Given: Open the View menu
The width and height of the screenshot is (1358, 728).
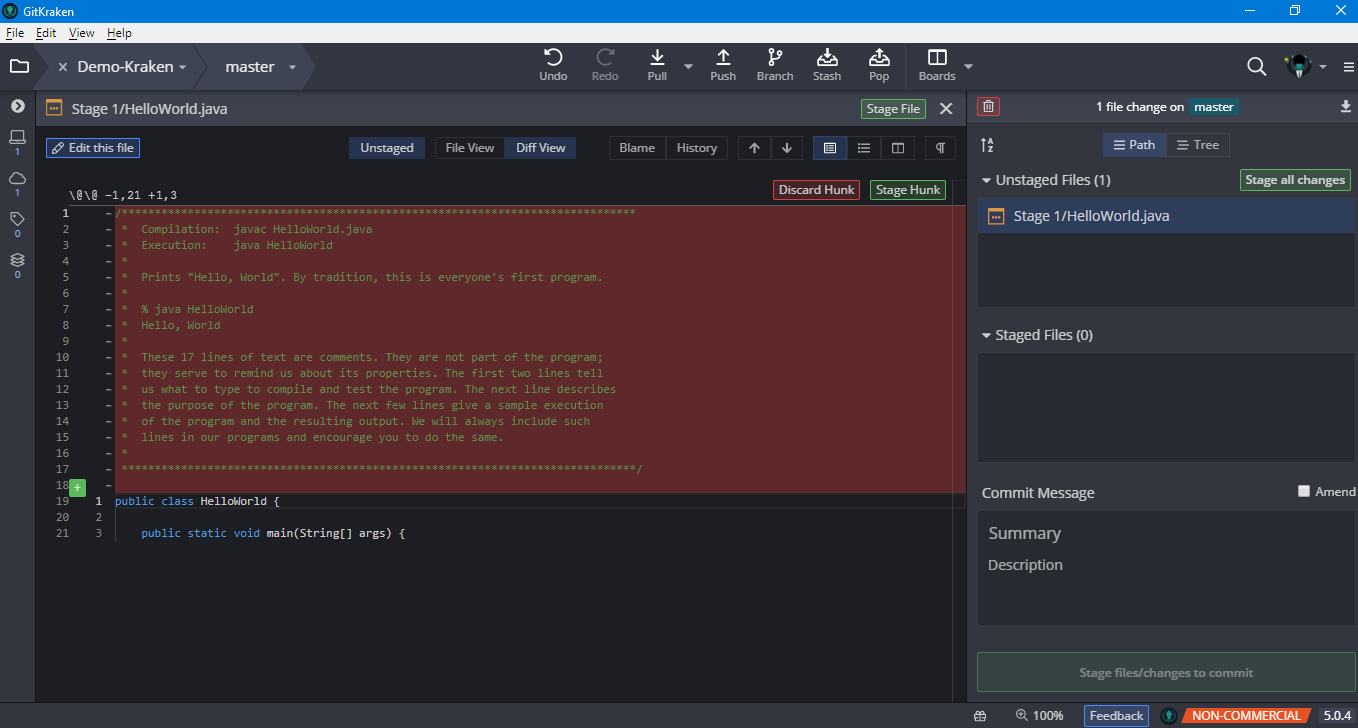Looking at the screenshot, I should tap(82, 33).
